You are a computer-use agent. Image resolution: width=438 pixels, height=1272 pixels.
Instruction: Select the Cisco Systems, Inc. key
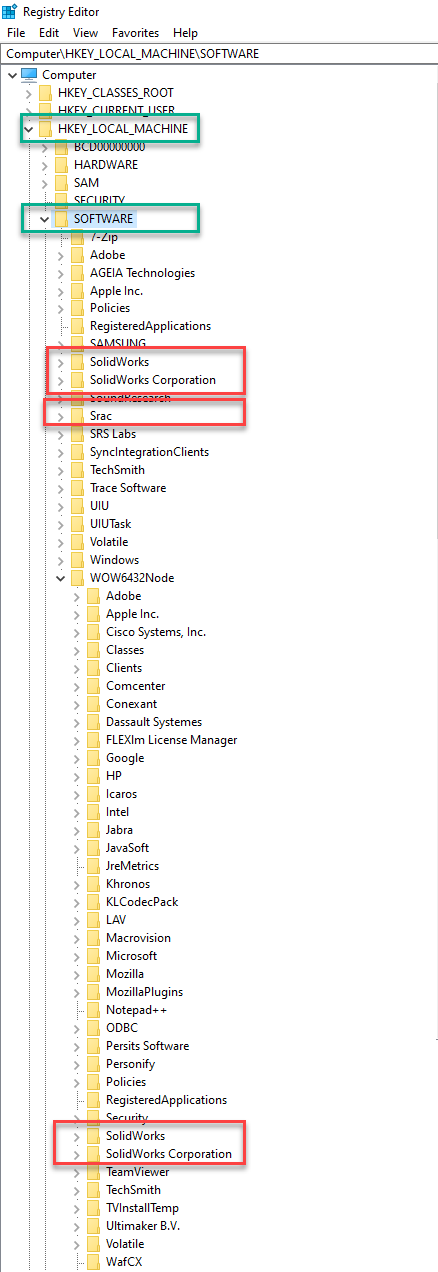[x=156, y=632]
